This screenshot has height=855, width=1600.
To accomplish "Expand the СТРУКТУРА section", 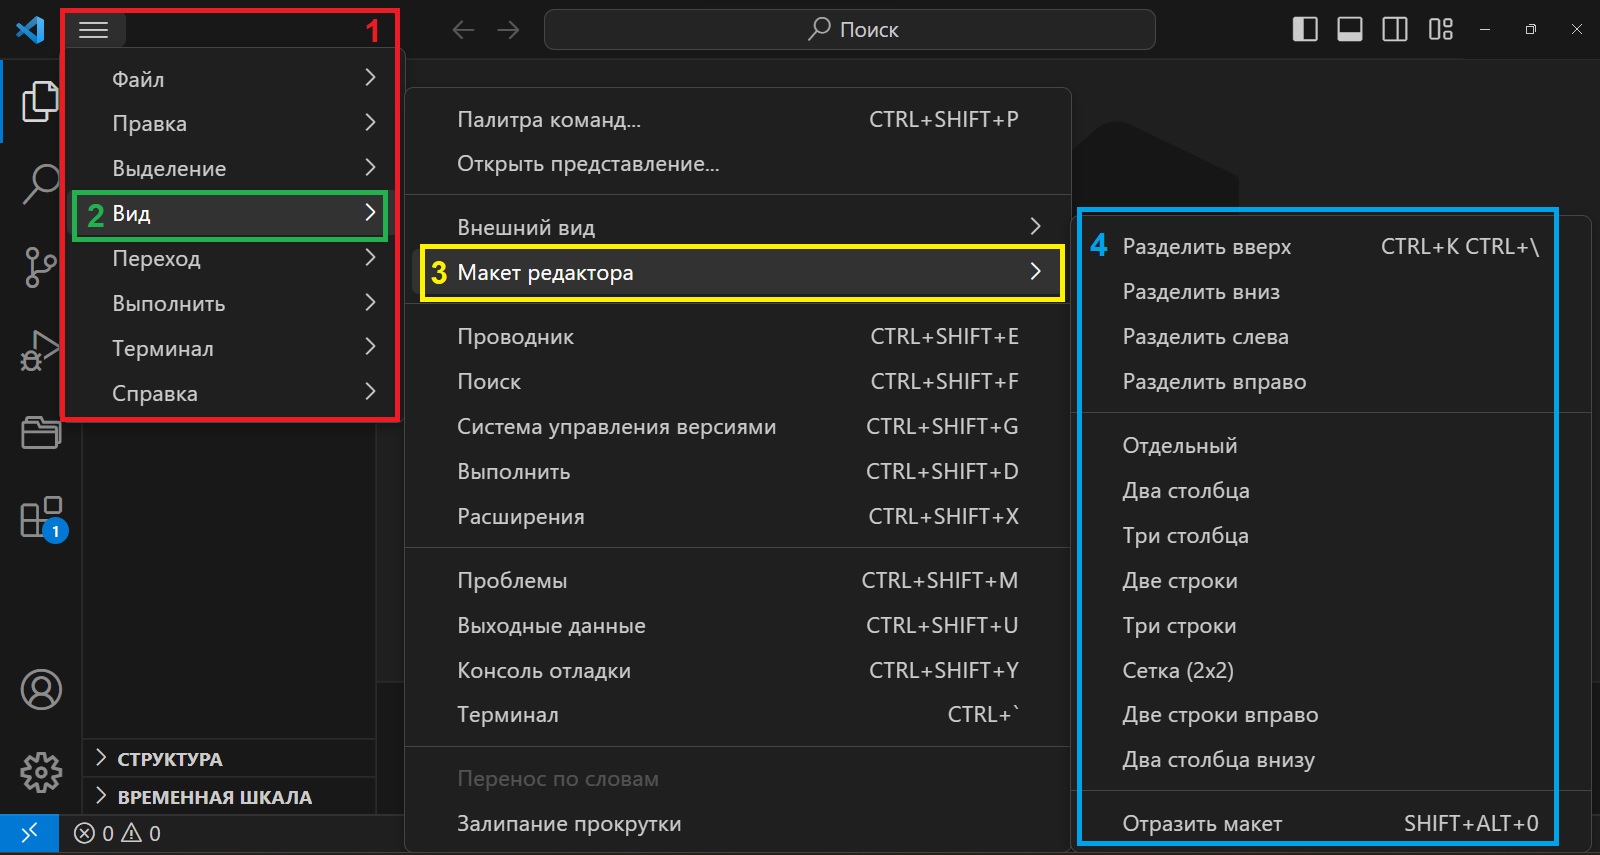I will coord(229,758).
